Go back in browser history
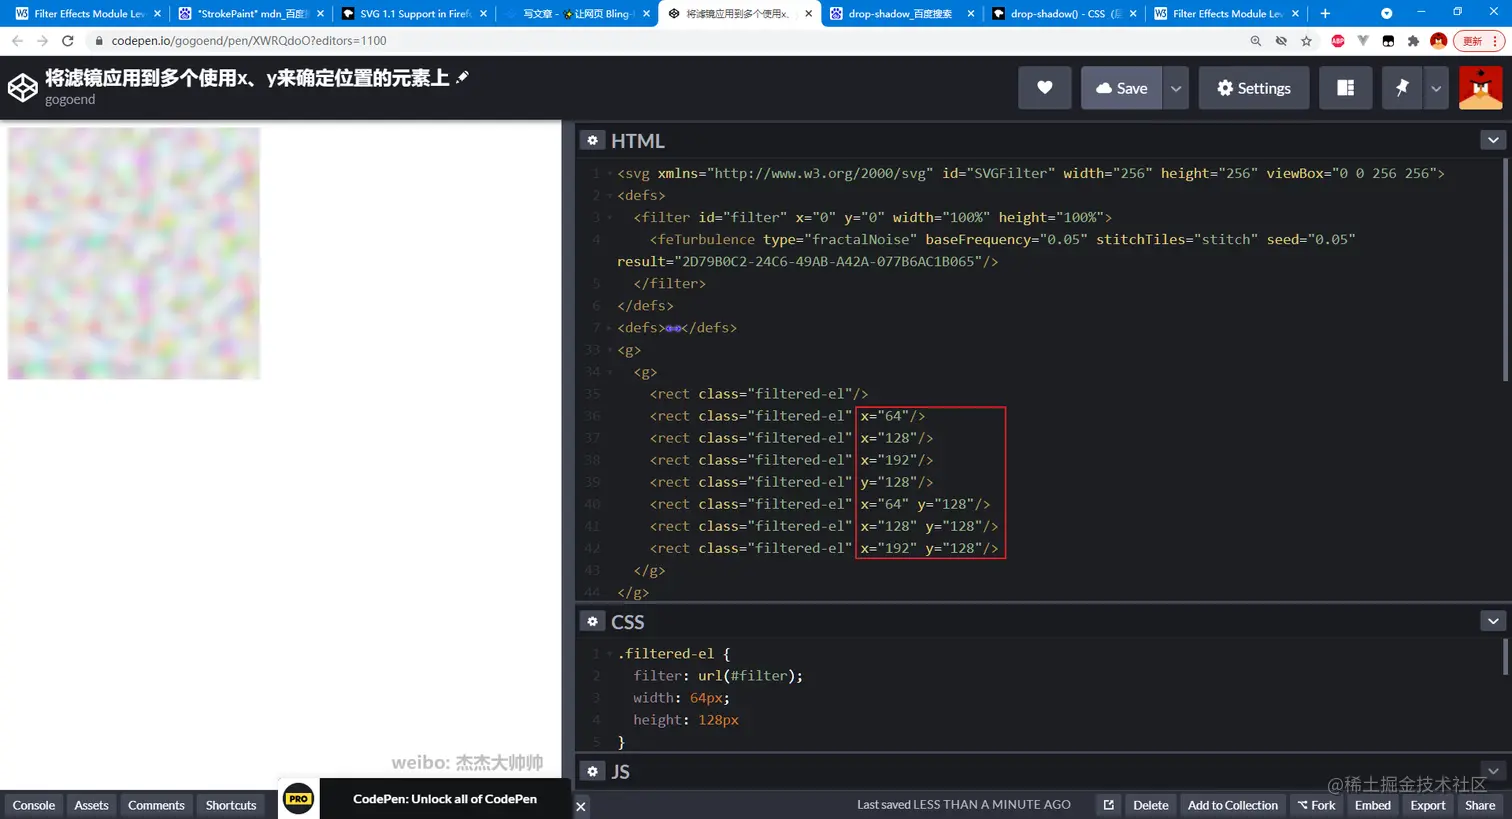This screenshot has width=1512, height=819. point(17,41)
